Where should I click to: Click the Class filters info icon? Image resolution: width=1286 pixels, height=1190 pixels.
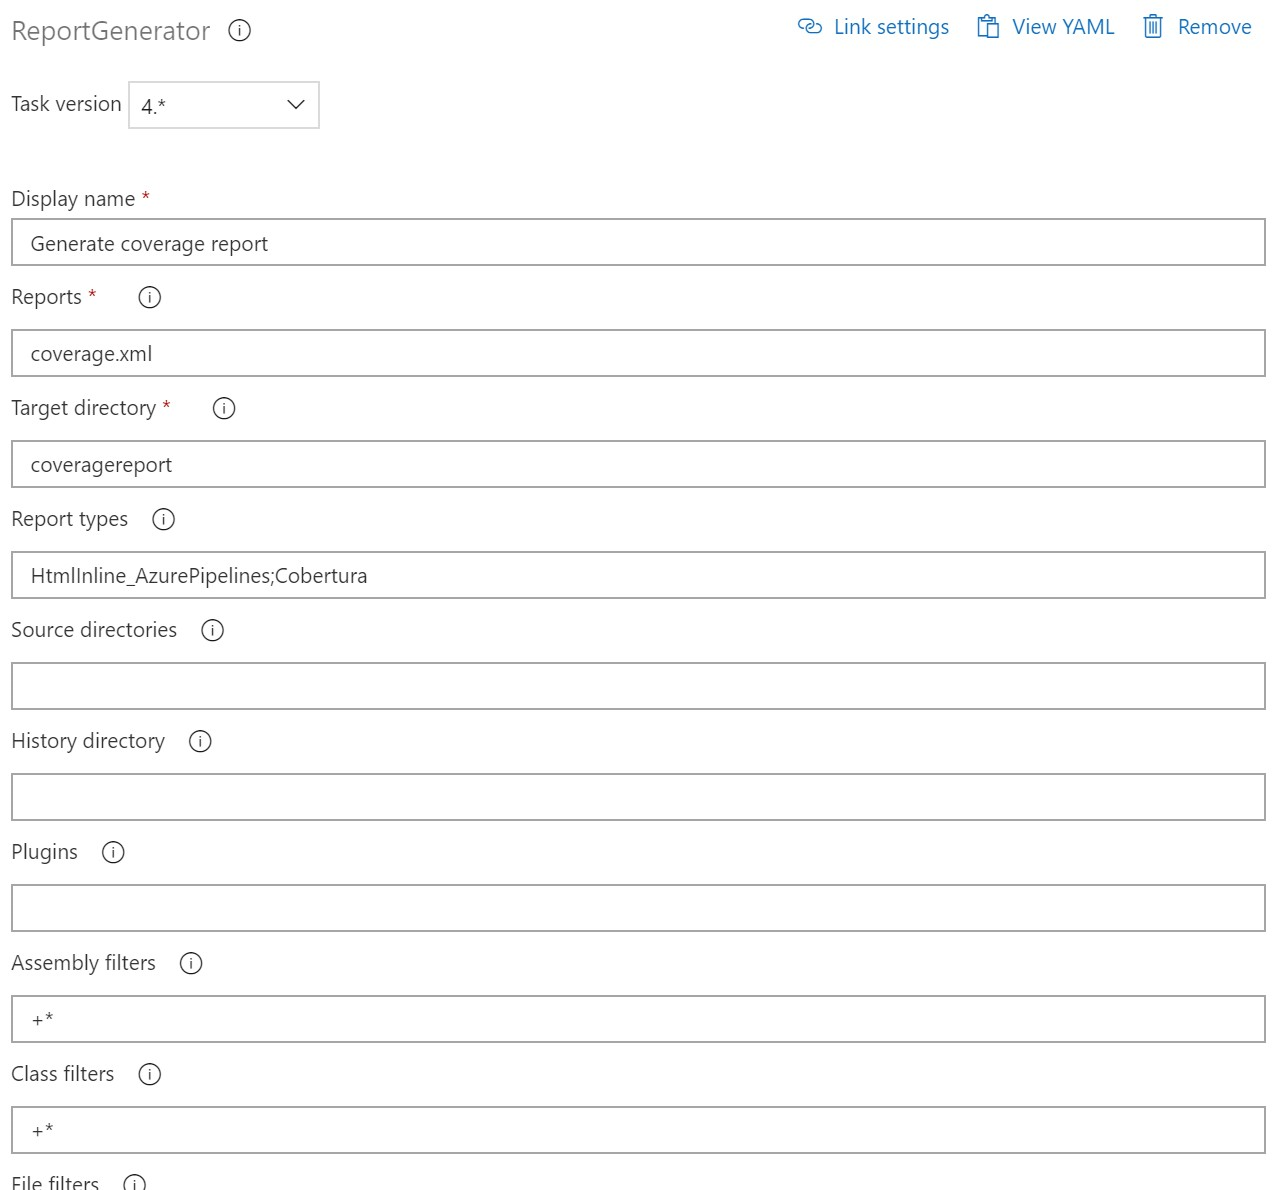149,1074
